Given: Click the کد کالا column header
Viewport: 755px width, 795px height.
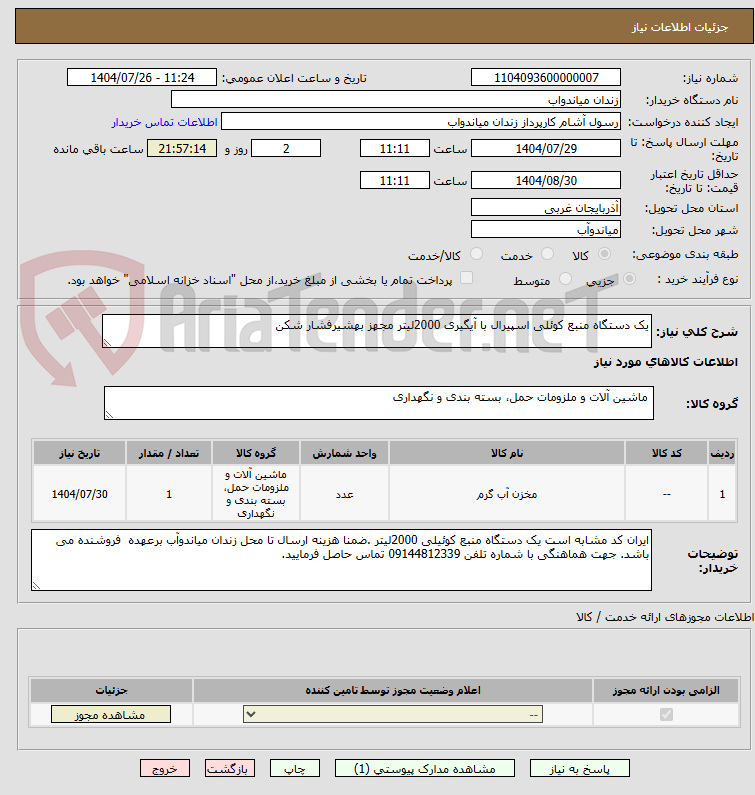Looking at the screenshot, I should (x=666, y=453).
